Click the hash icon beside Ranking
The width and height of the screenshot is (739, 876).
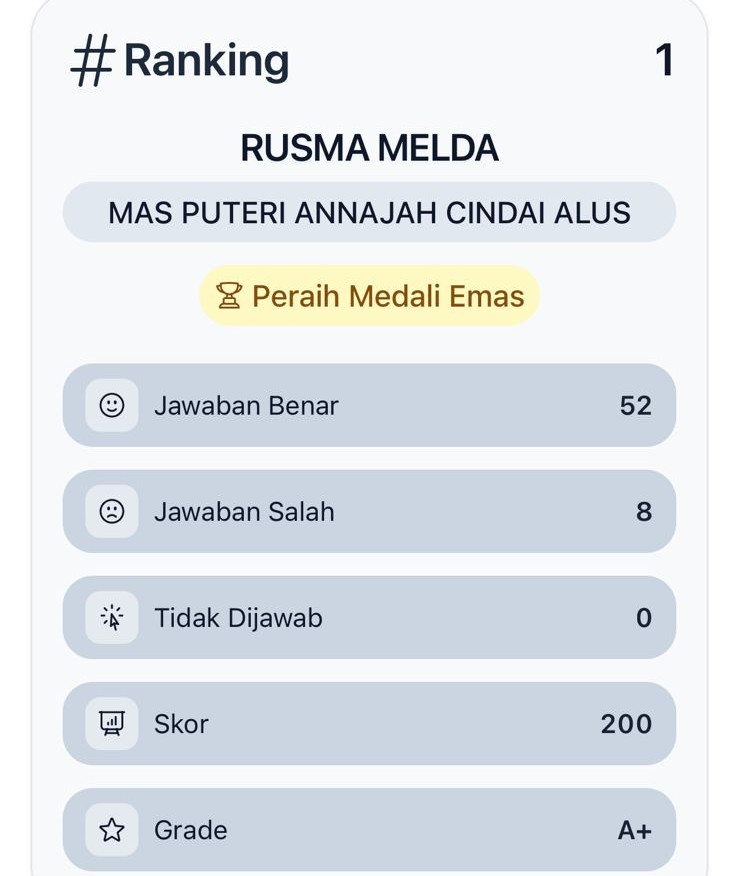tap(91, 62)
